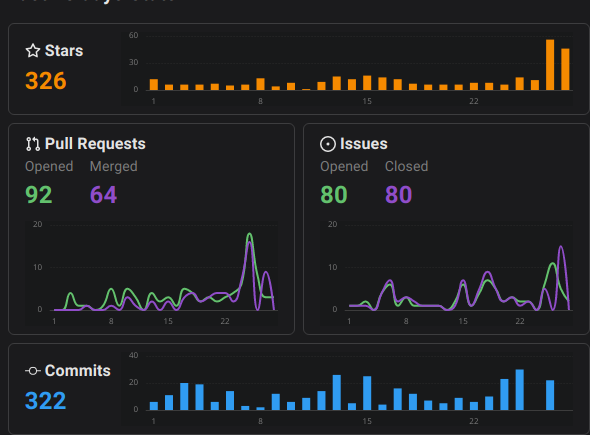The height and width of the screenshot is (435, 590).
Task: Click the green 92 opened count
Action: [38, 195]
